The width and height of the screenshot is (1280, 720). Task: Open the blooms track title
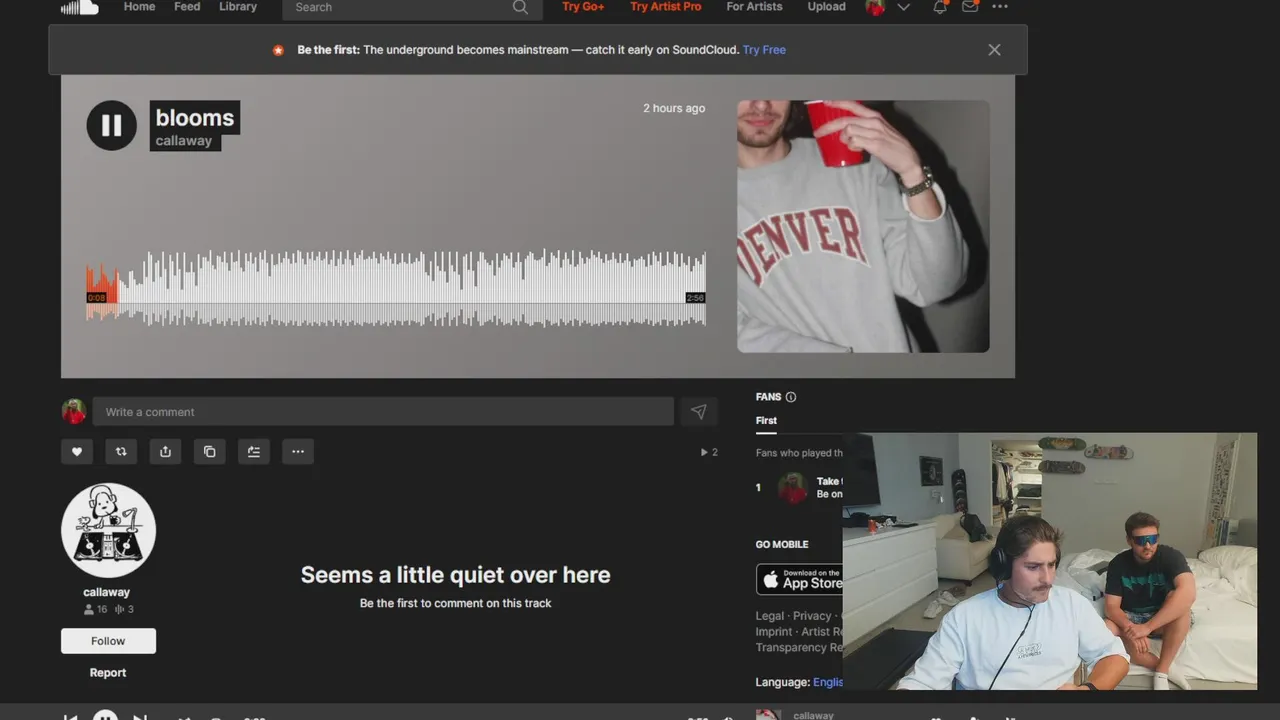tap(195, 117)
